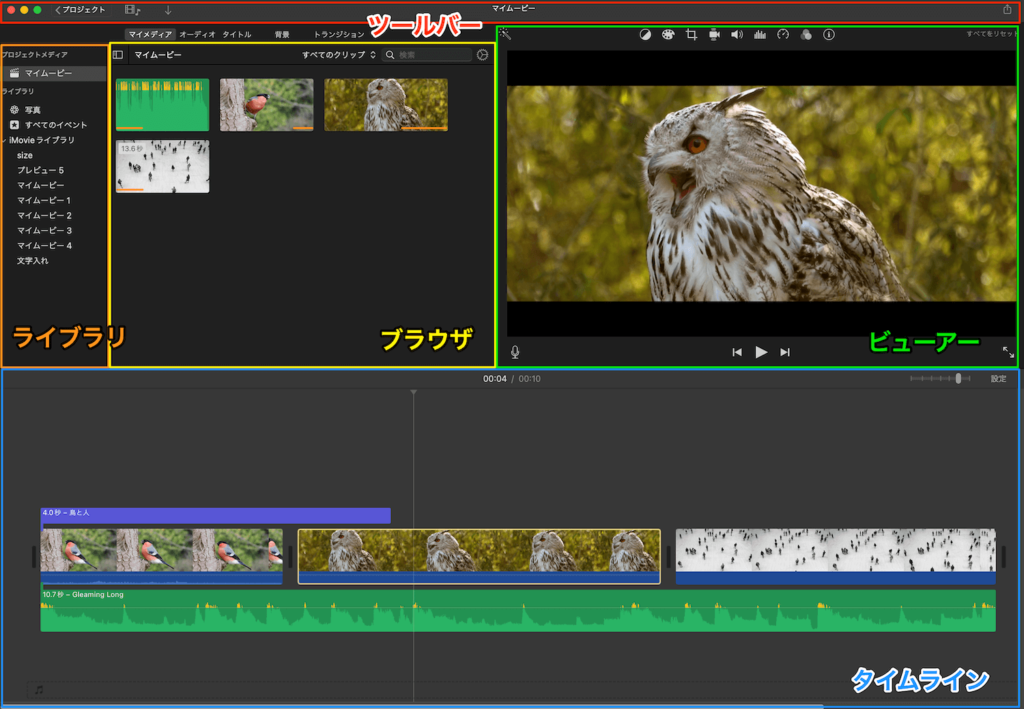Open the clip filter effects tool

coord(806,34)
